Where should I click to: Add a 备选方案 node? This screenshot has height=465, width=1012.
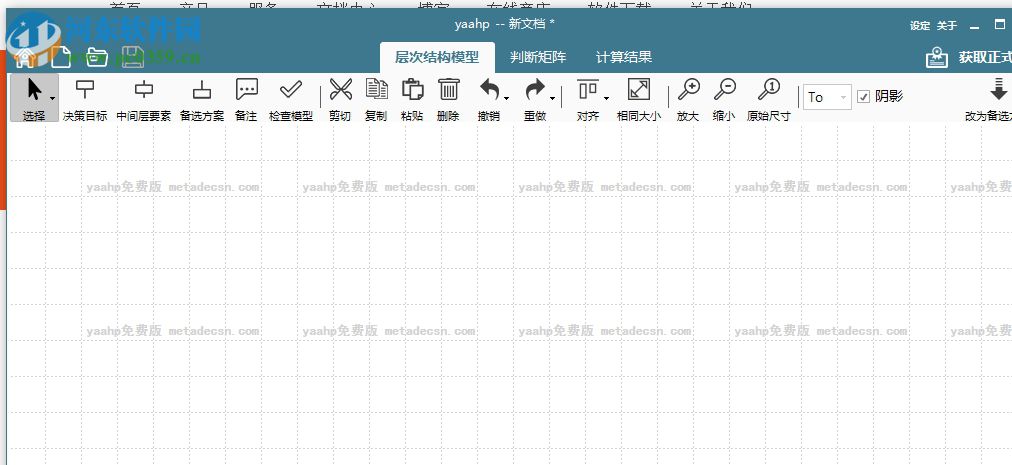[x=202, y=98]
